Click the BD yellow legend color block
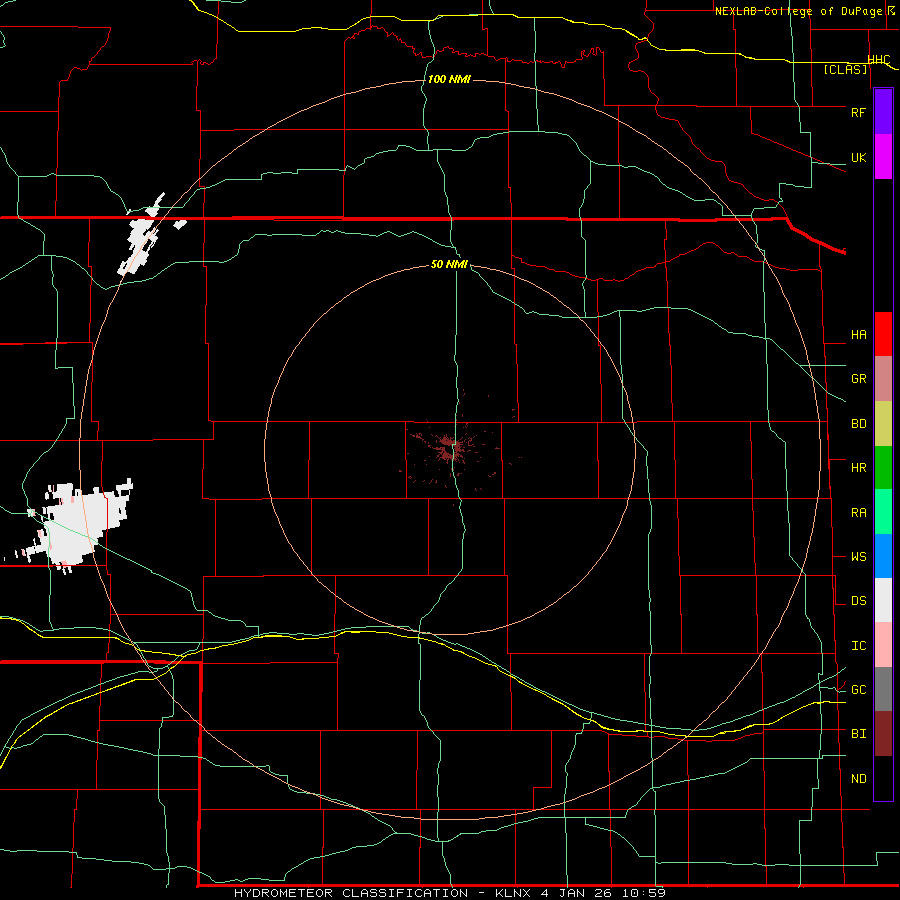The height and width of the screenshot is (900, 900). [x=883, y=424]
